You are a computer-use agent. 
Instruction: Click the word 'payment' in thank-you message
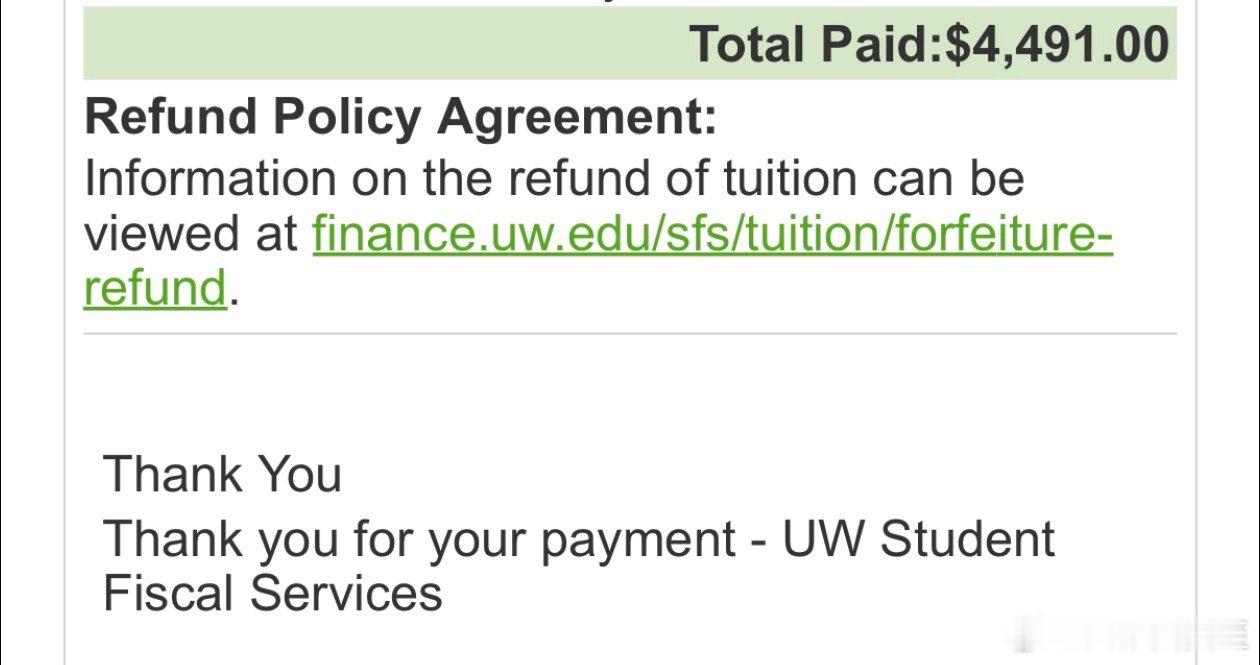click(x=638, y=542)
